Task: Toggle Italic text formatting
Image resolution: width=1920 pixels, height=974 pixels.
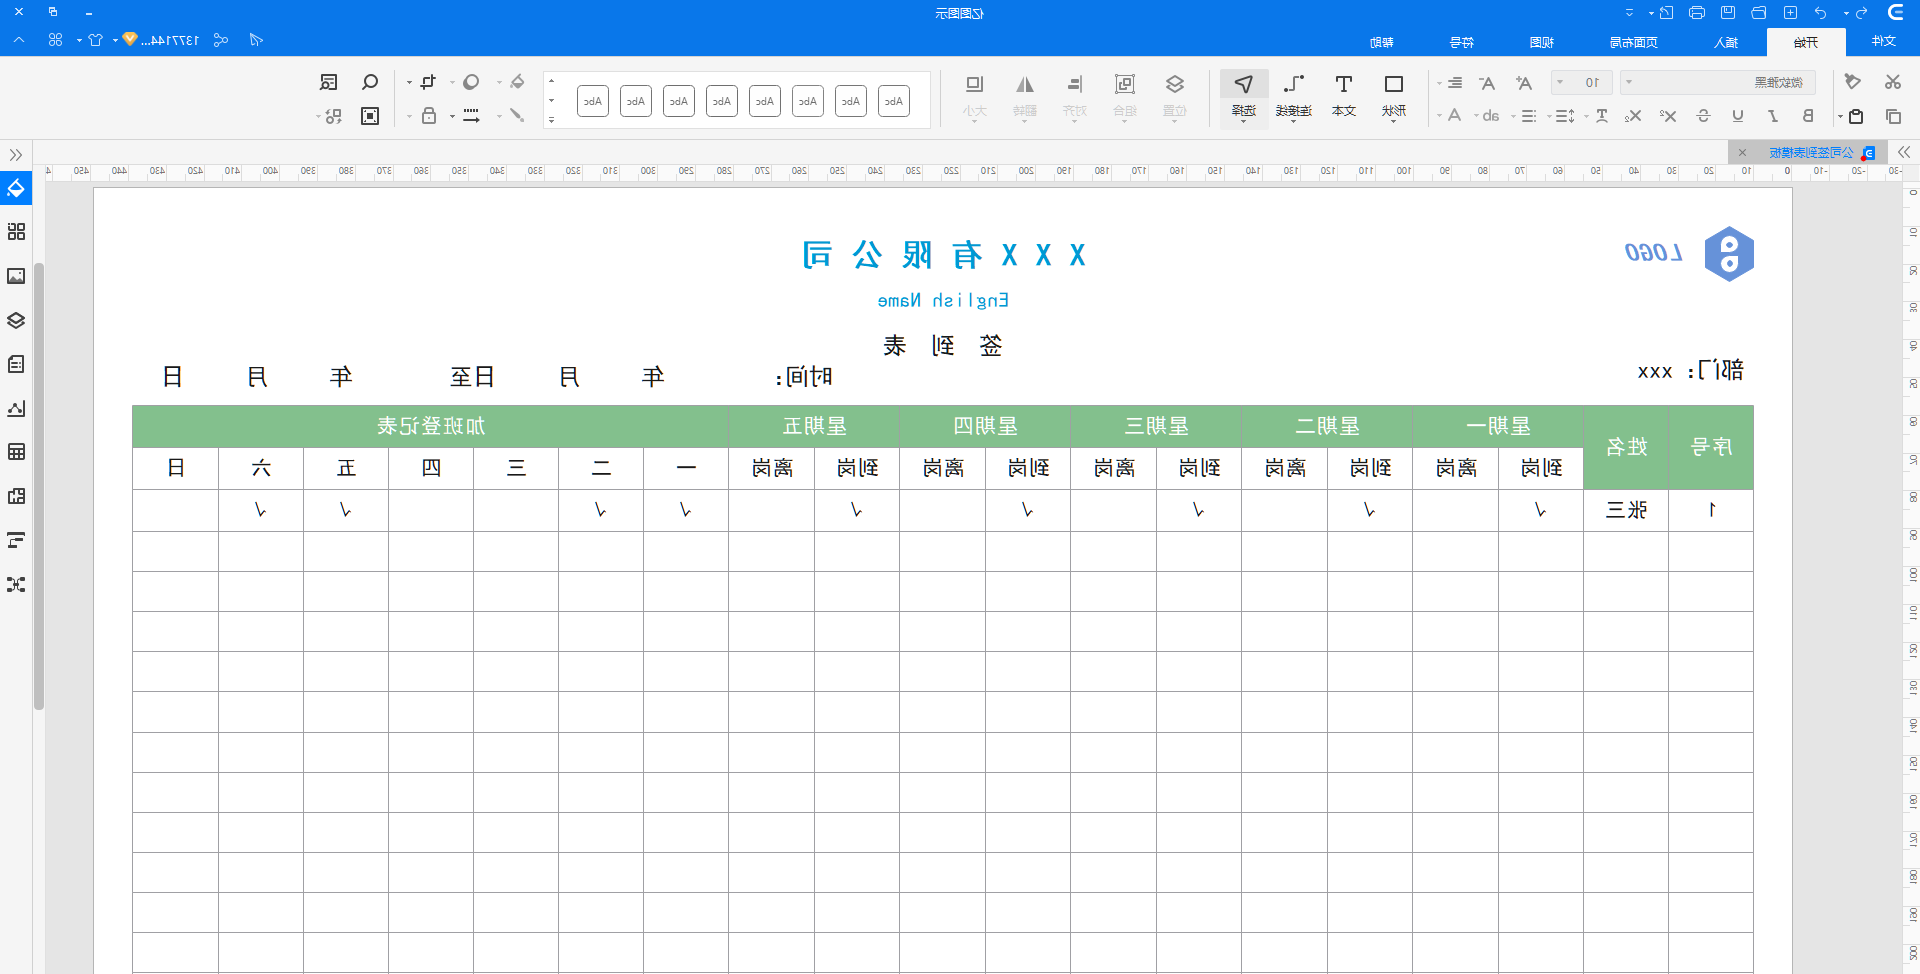Action: tap(1773, 116)
